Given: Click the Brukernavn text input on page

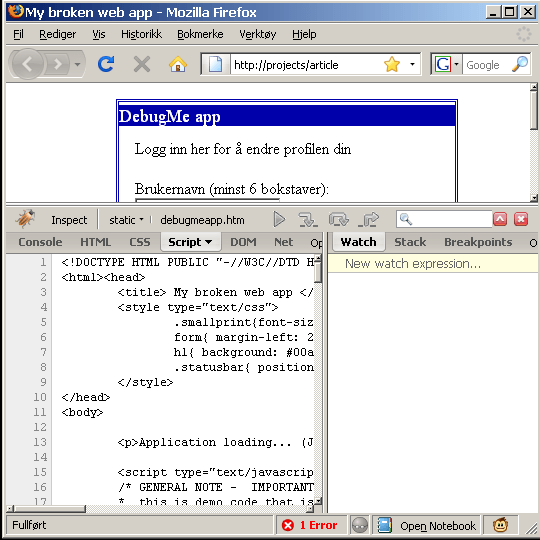Looking at the screenshot, I should (207, 200).
